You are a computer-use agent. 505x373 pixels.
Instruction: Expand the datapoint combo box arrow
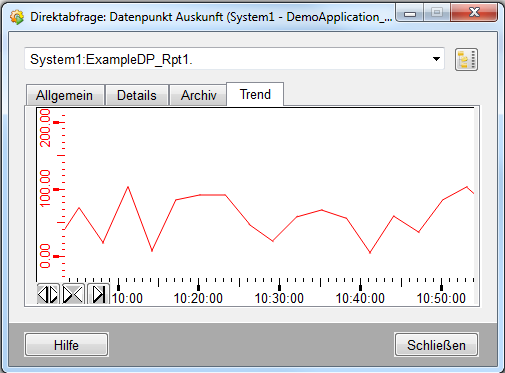pos(436,59)
